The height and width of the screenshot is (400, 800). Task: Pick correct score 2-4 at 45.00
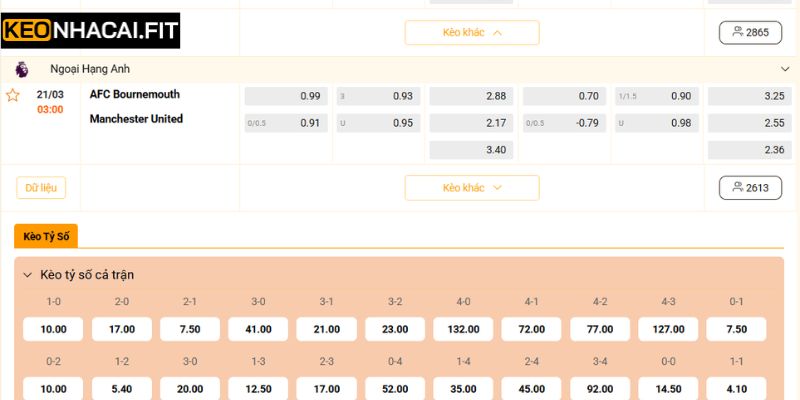tap(532, 389)
